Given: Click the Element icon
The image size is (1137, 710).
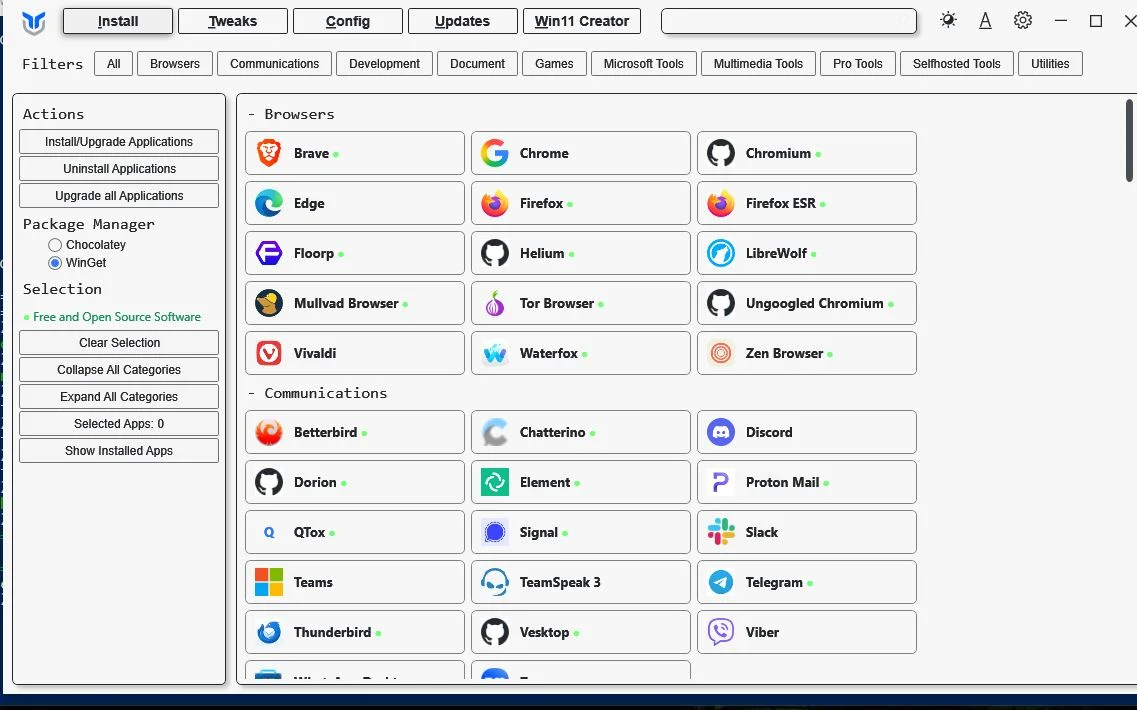Looking at the screenshot, I should point(495,482).
